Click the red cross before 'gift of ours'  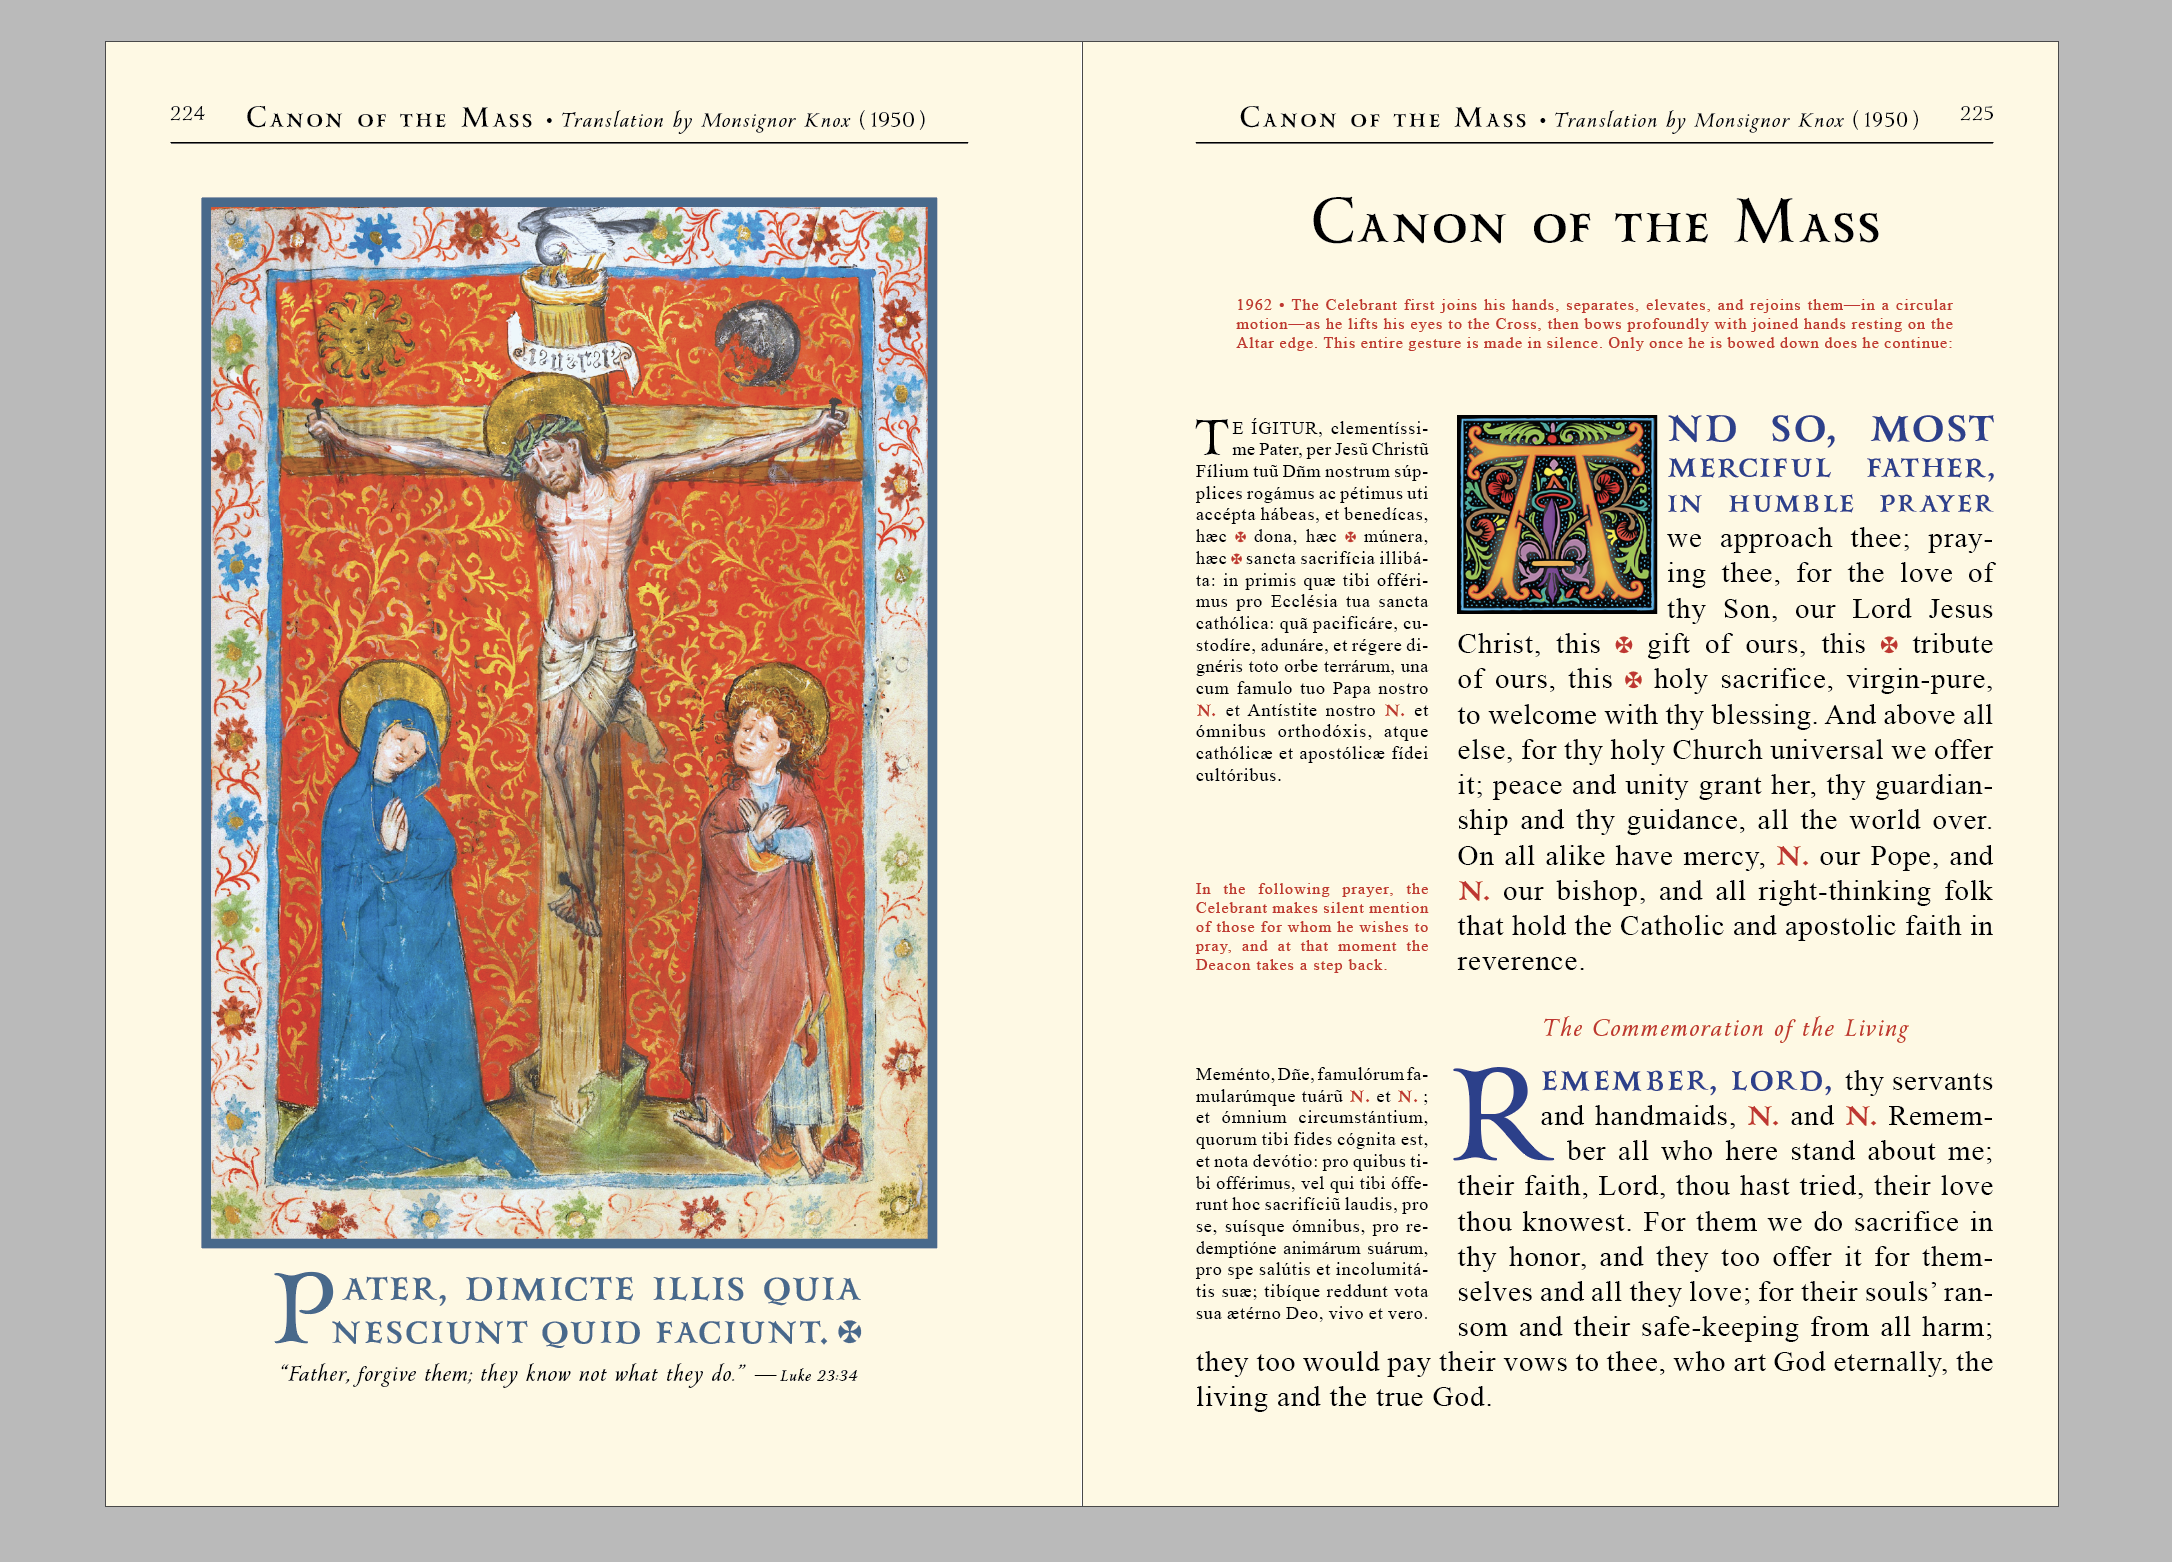1624,645
